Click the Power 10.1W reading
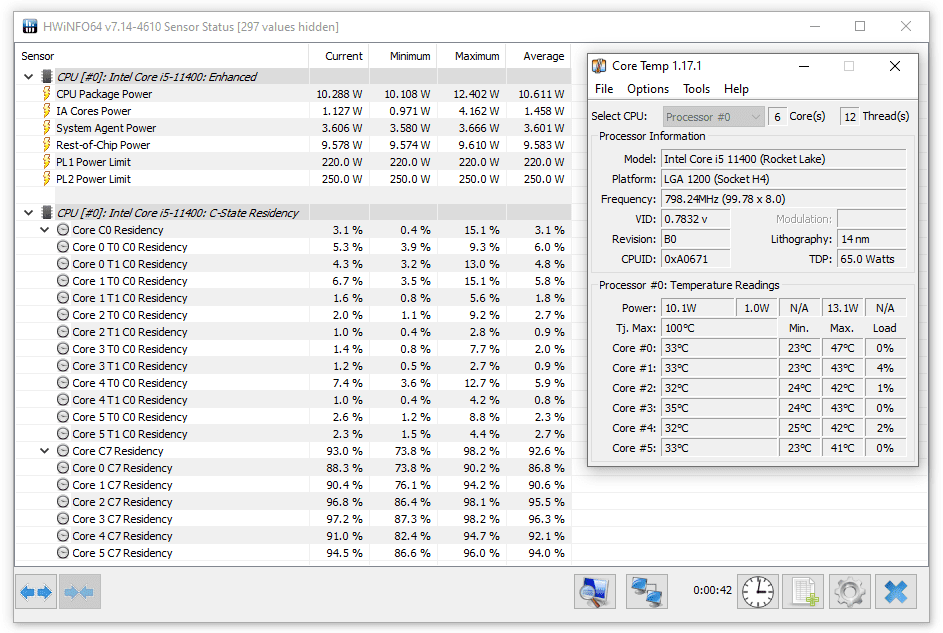 [698, 308]
